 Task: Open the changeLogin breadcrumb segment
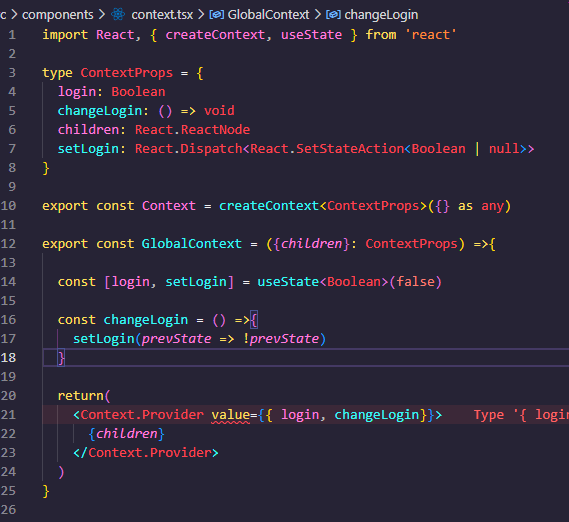coord(381,15)
